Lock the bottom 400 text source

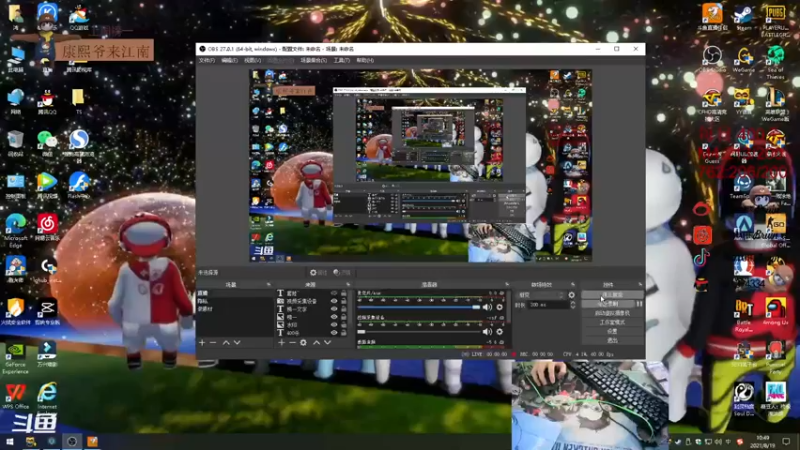click(344, 333)
